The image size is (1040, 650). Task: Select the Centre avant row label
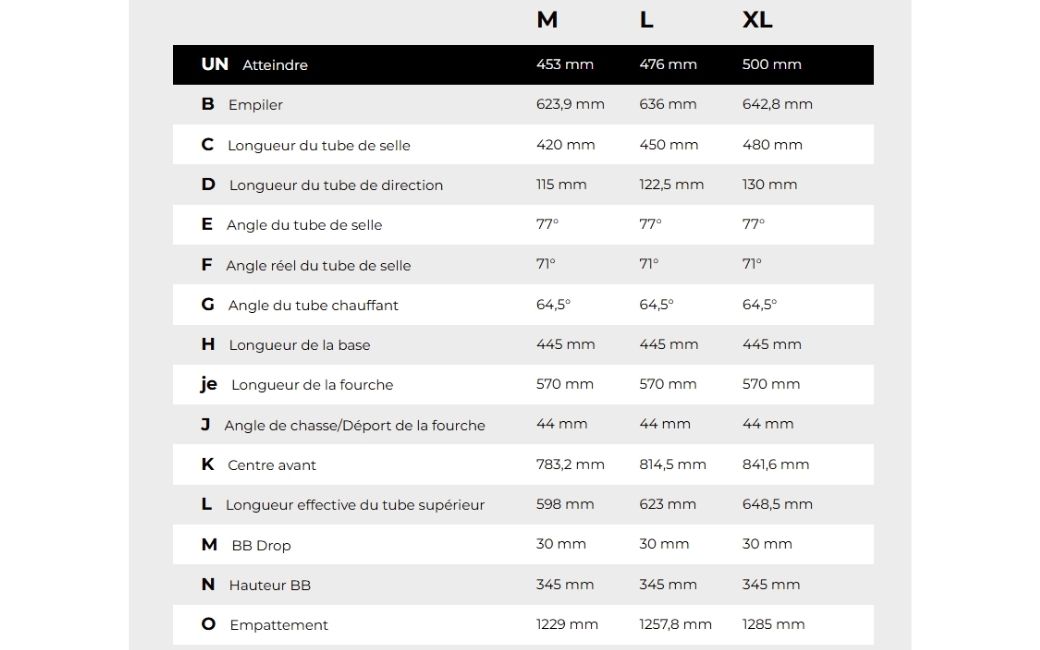pyautogui.click(x=272, y=465)
